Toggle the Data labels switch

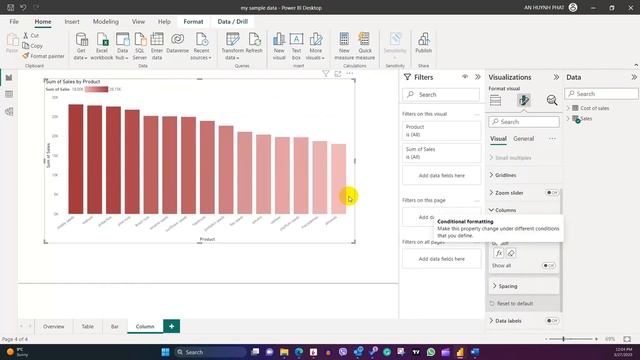point(552,321)
